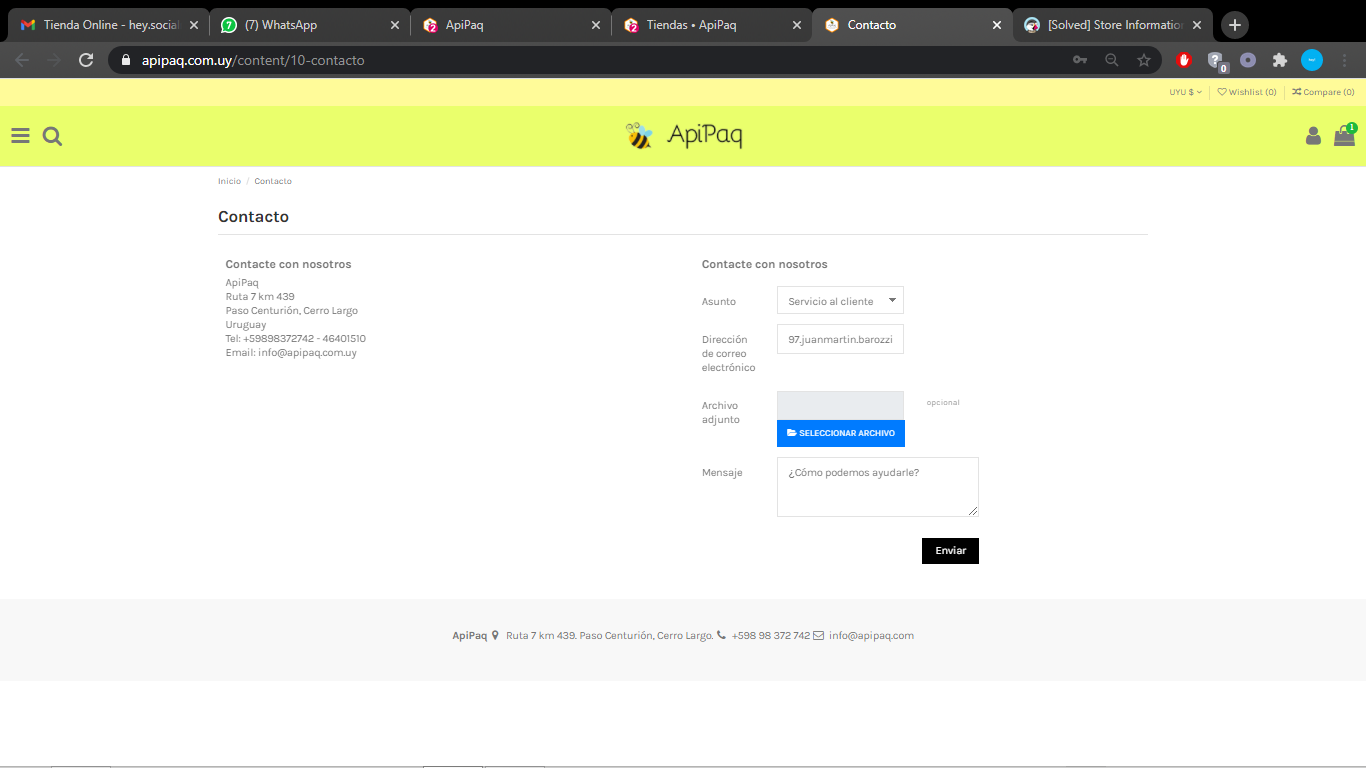Click the 'Paso Centurión, Cerro Largo' line

pos(292,311)
